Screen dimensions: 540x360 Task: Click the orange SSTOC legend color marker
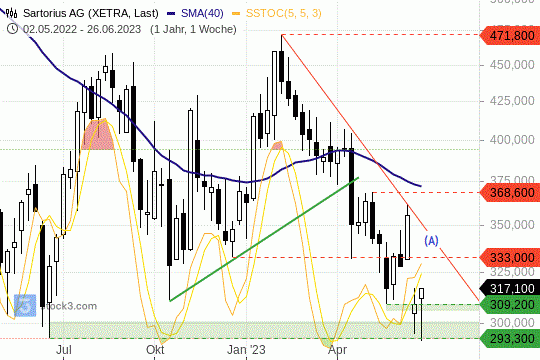pyautogui.click(x=236, y=14)
